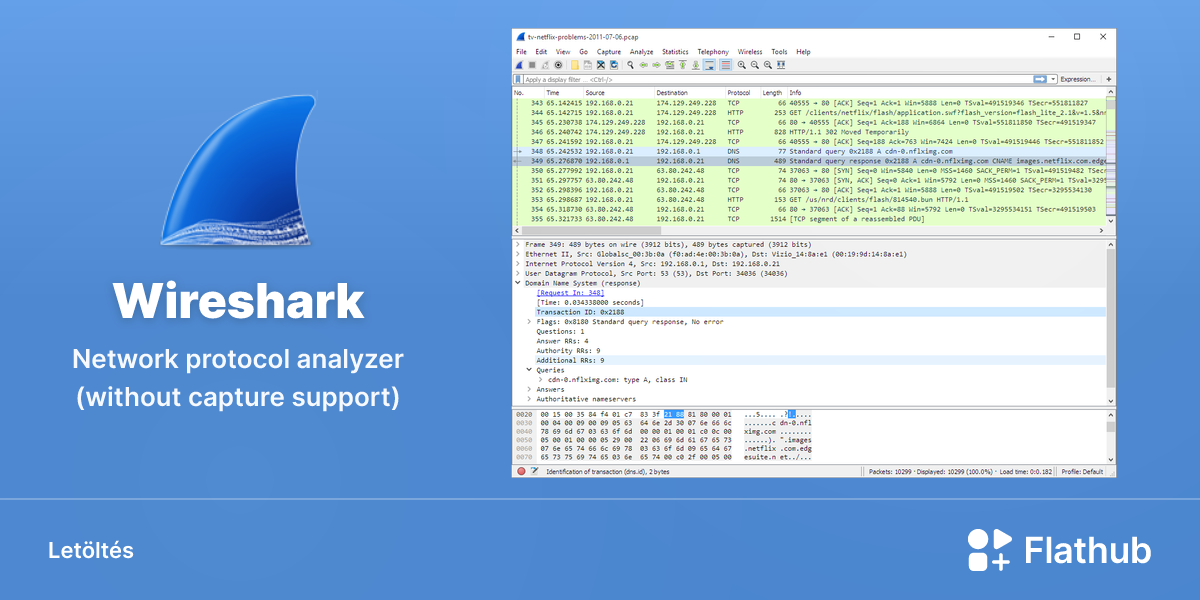Expand the Answers tree node
This screenshot has height=600, width=1200.
[x=529, y=389]
